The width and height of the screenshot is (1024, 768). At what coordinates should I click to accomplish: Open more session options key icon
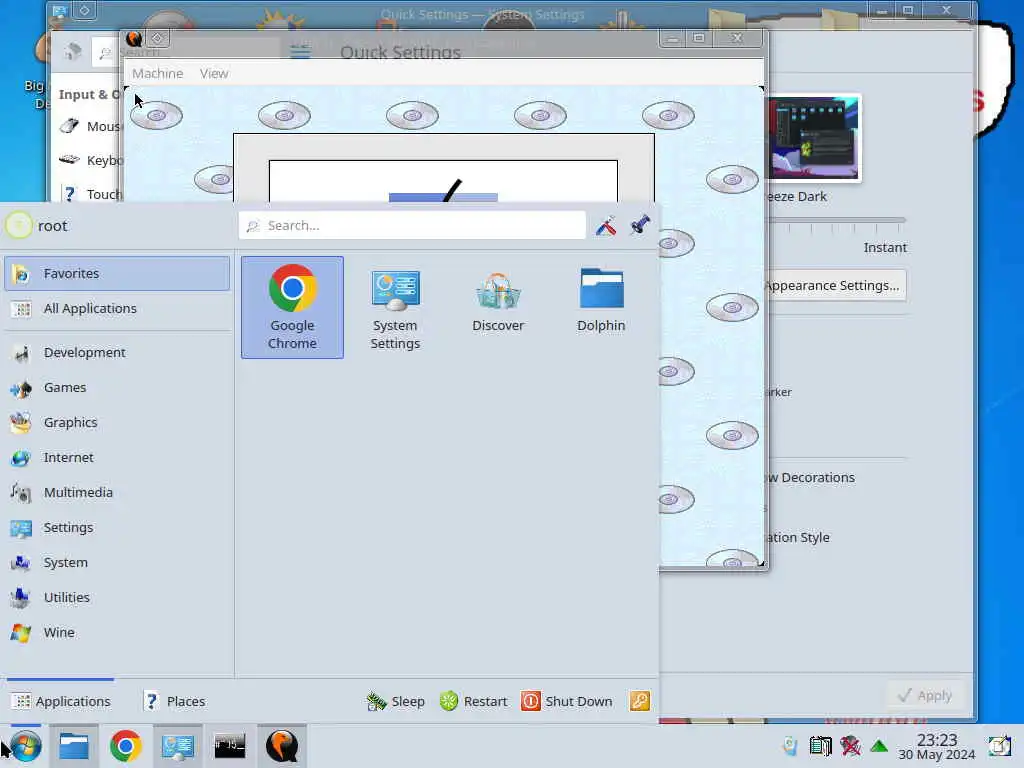[x=639, y=701]
